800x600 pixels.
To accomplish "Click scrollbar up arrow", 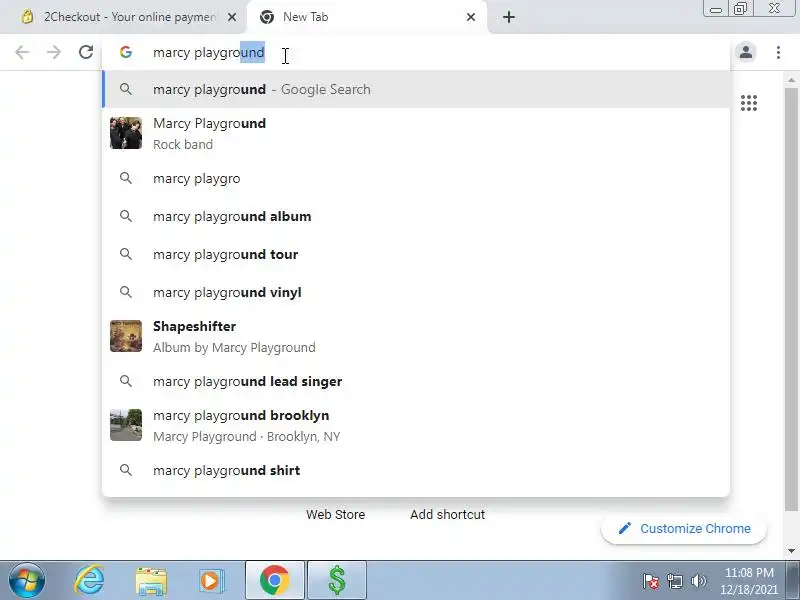I will (x=791, y=80).
